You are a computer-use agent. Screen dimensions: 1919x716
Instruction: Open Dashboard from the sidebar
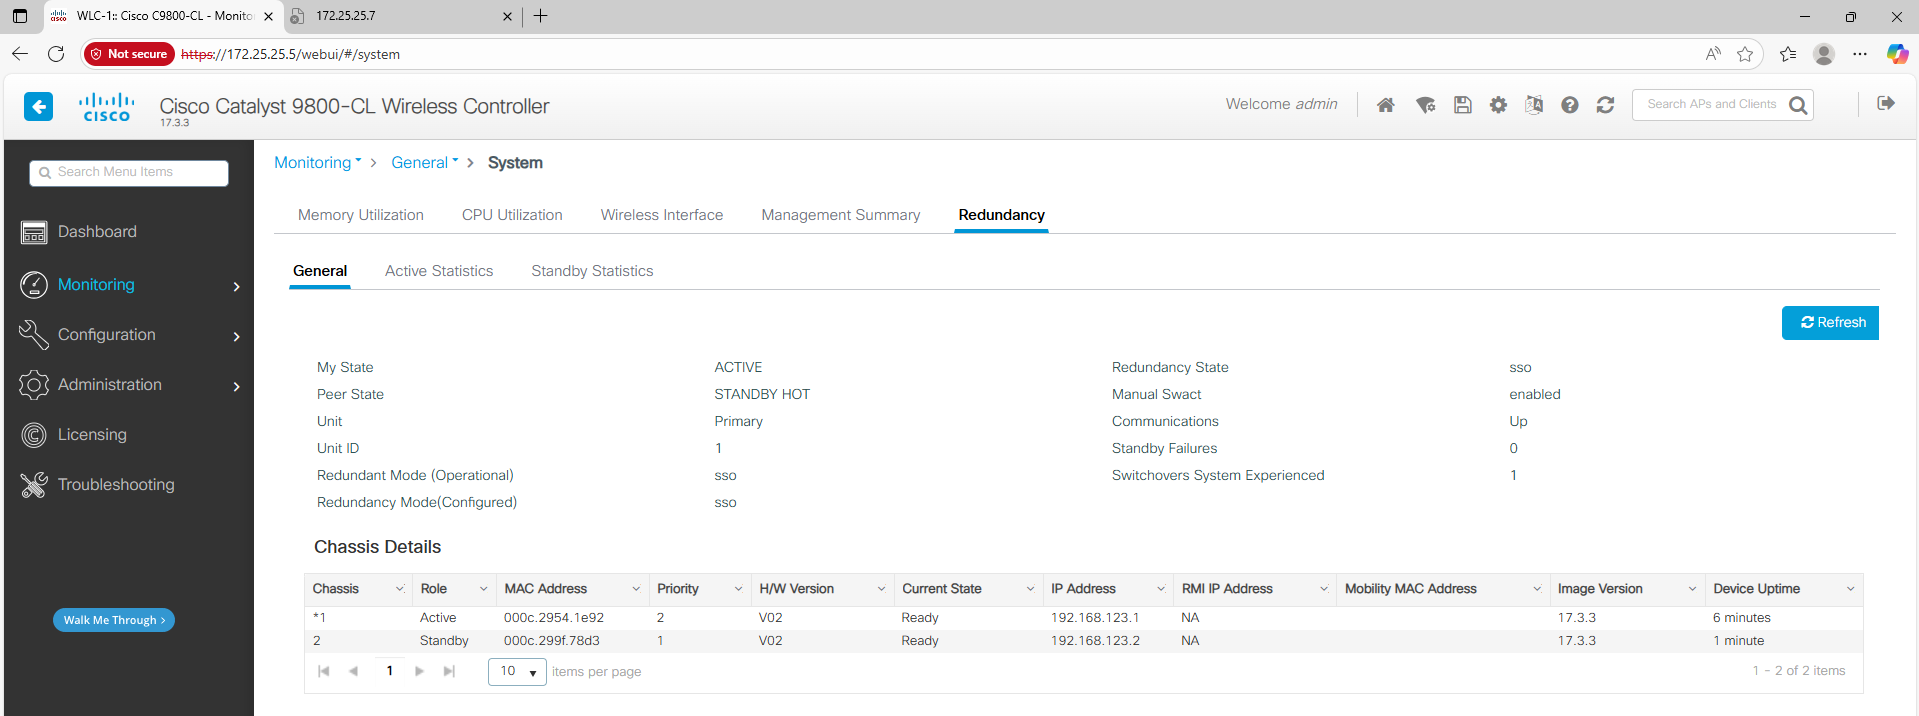[97, 232]
